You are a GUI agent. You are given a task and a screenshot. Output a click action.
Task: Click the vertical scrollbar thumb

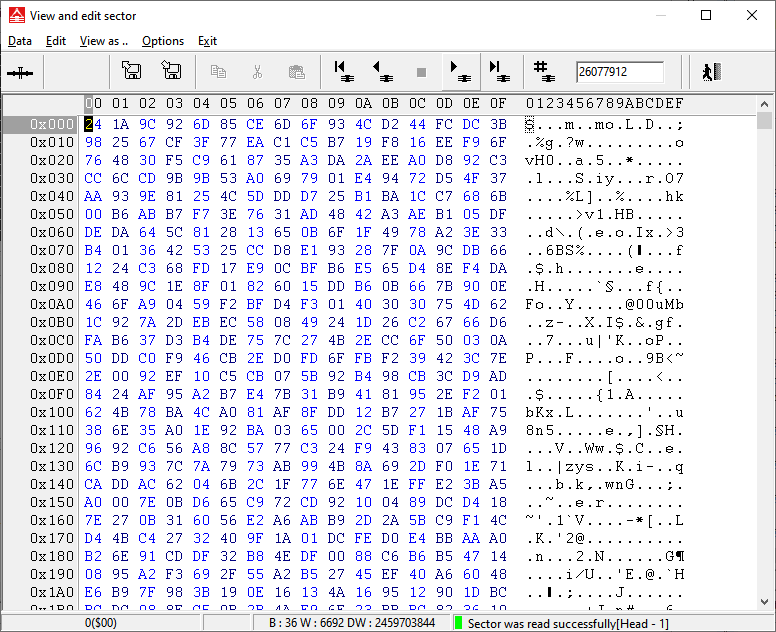point(764,120)
